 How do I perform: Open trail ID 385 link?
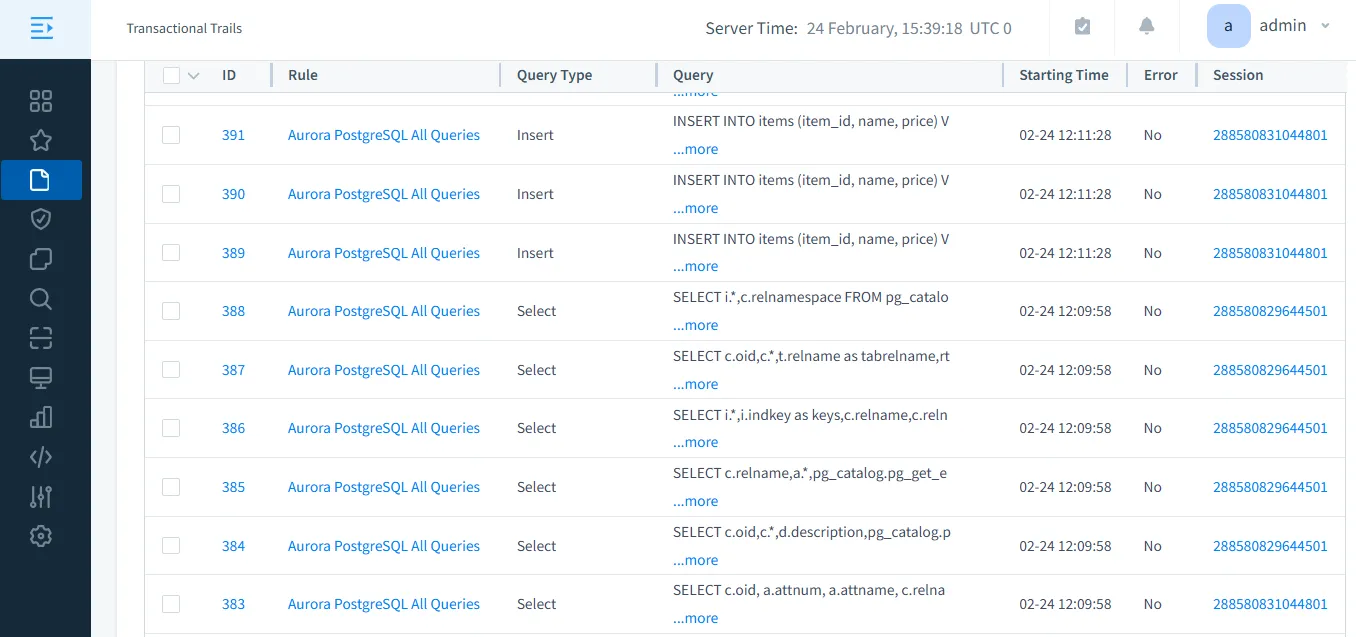coord(233,487)
